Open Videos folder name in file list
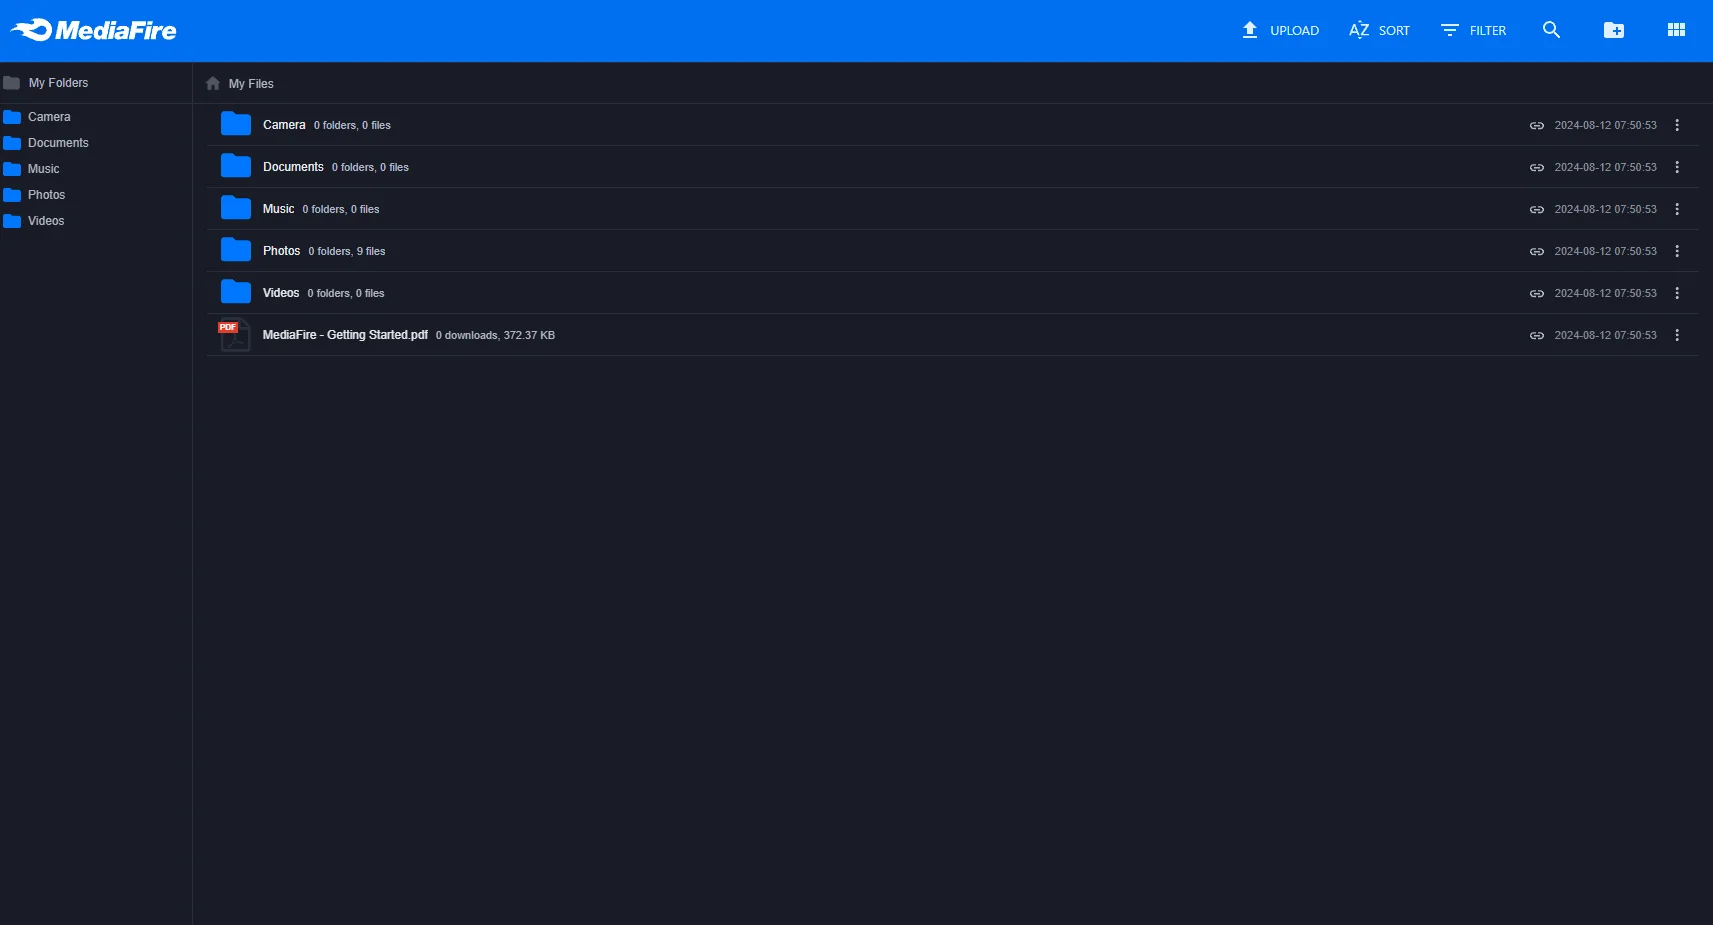The height and width of the screenshot is (925, 1713). (281, 293)
